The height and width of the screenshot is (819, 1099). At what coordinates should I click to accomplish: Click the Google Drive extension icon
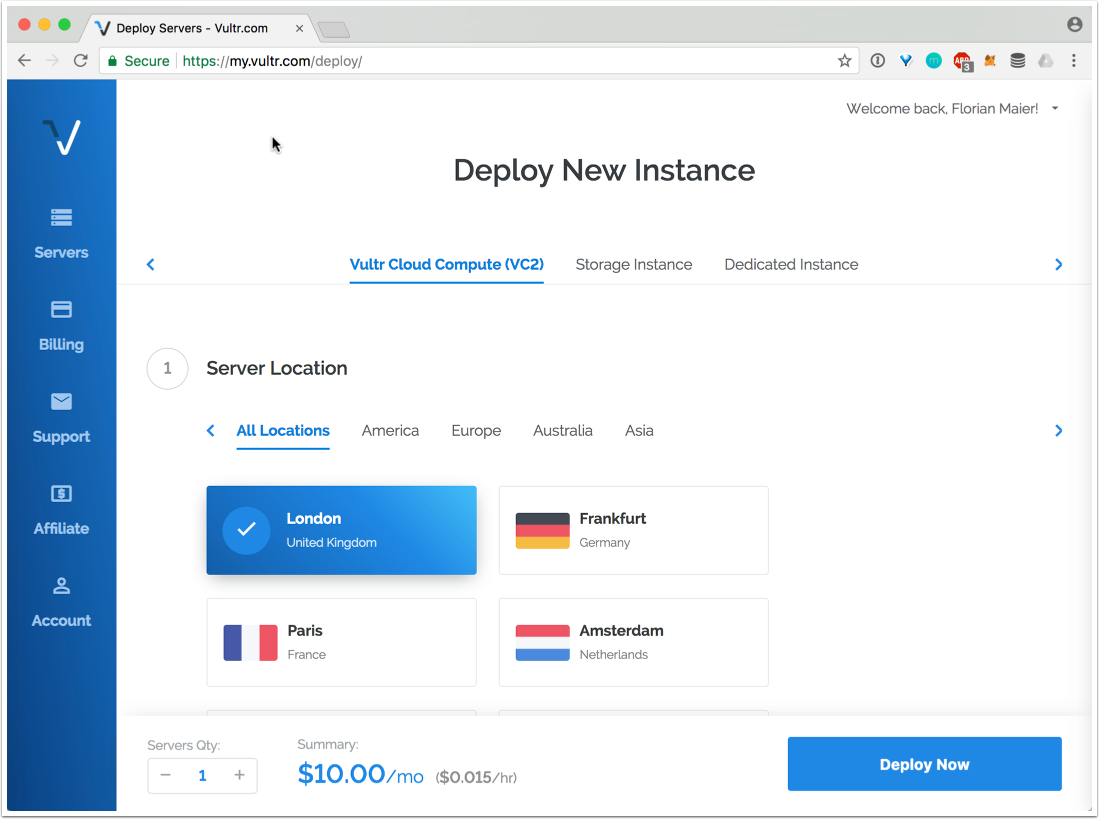point(1046,61)
